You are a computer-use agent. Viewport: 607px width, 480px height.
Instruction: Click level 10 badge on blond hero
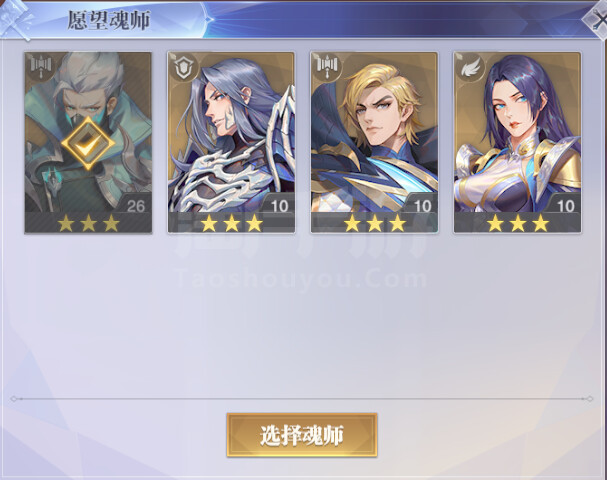coord(422,205)
